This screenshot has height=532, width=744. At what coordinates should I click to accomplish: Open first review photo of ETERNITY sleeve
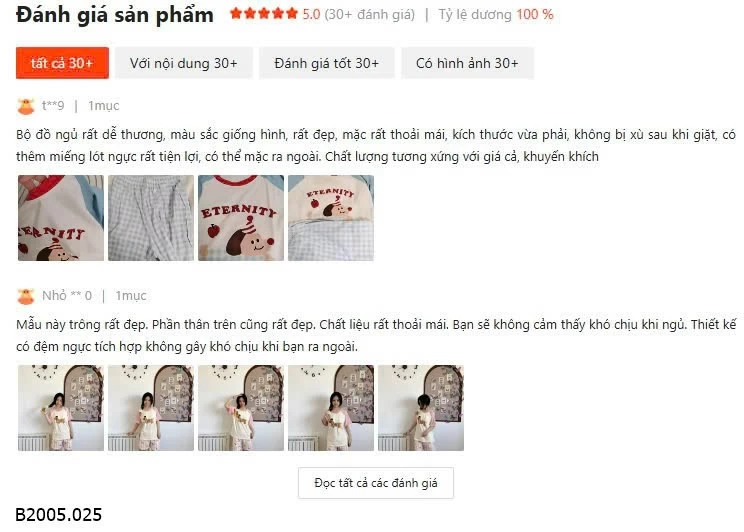[61, 218]
